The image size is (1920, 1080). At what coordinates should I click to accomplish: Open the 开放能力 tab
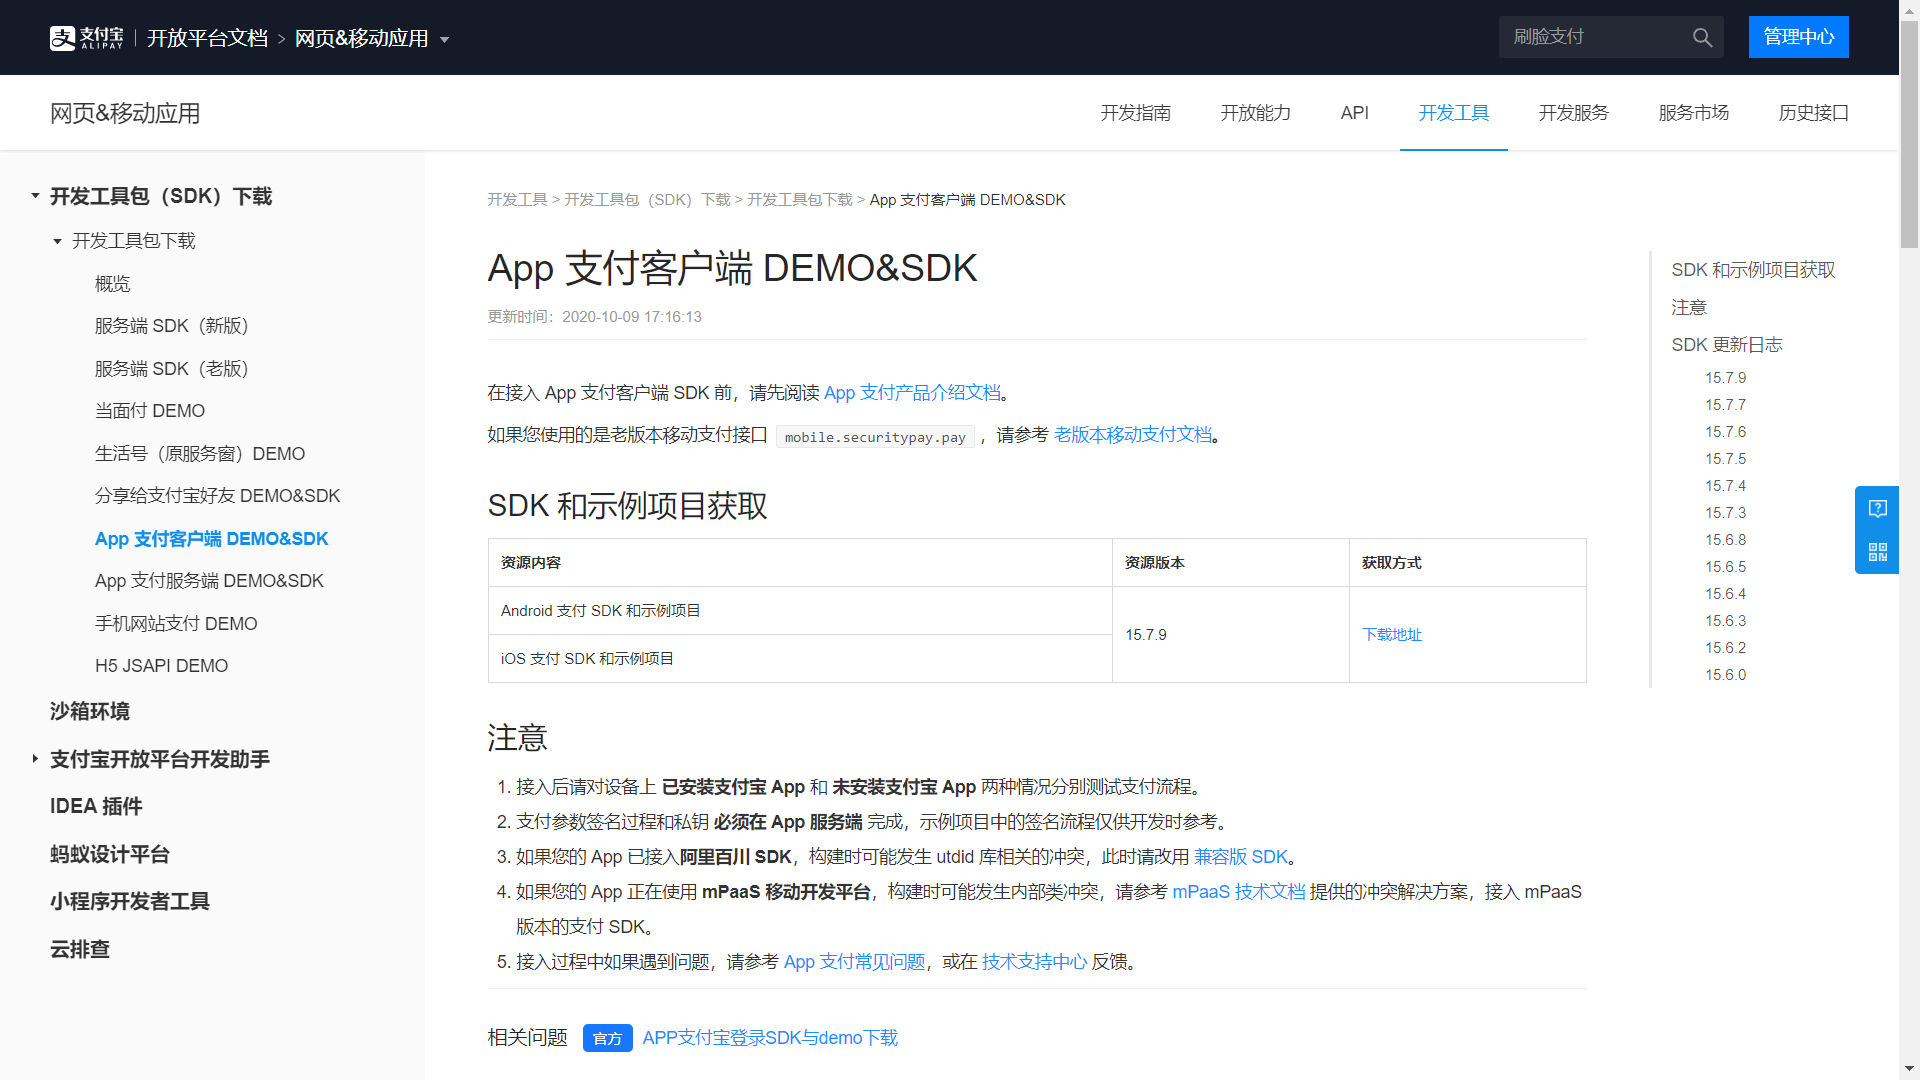(x=1255, y=113)
